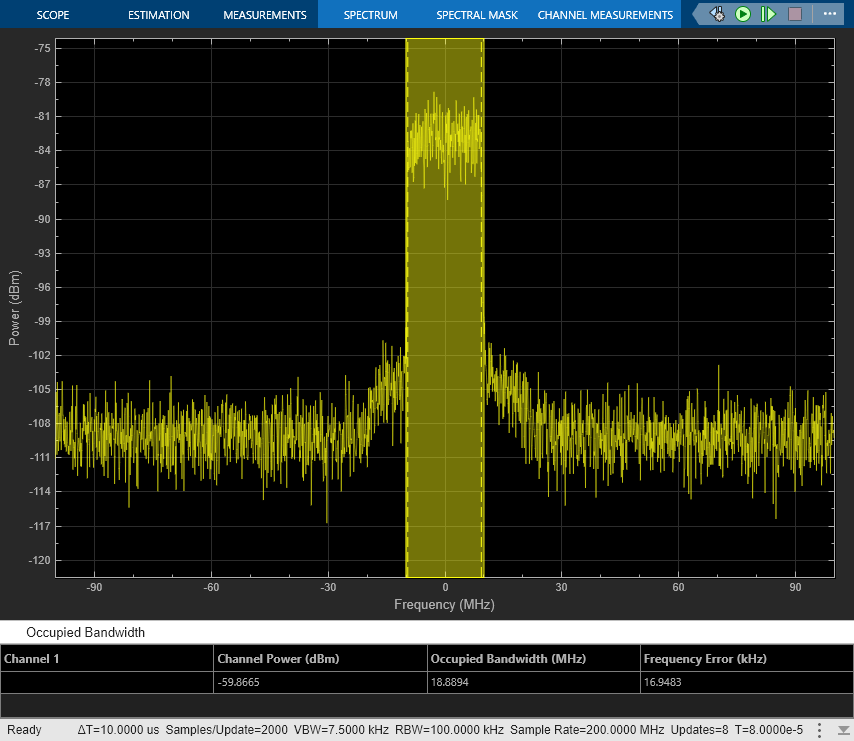Click the Occupied Bandwidth (MHz) column header
The image size is (854, 741).
pyautogui.click(x=507, y=659)
